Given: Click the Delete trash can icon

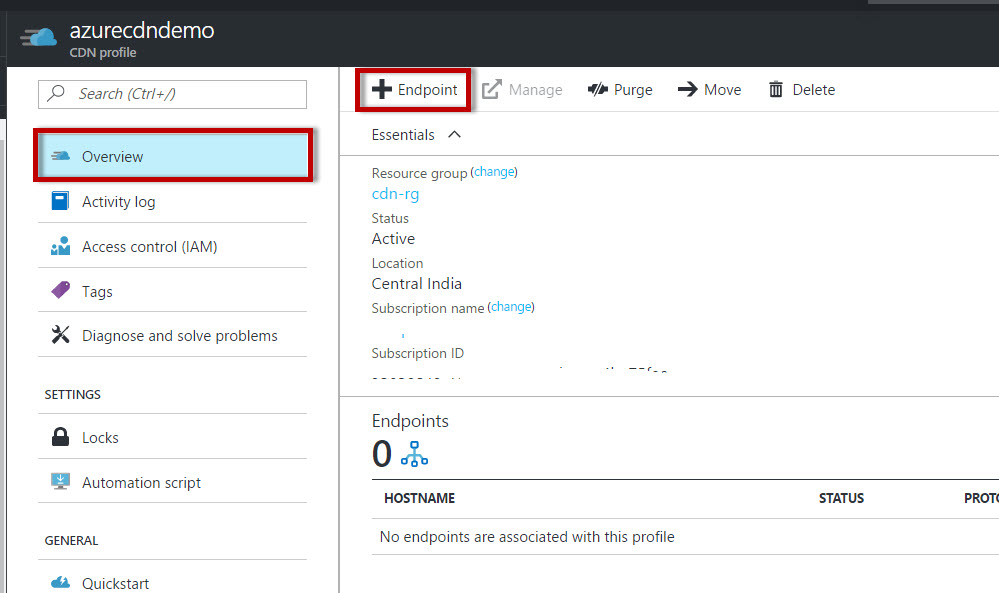Looking at the screenshot, I should pos(775,89).
